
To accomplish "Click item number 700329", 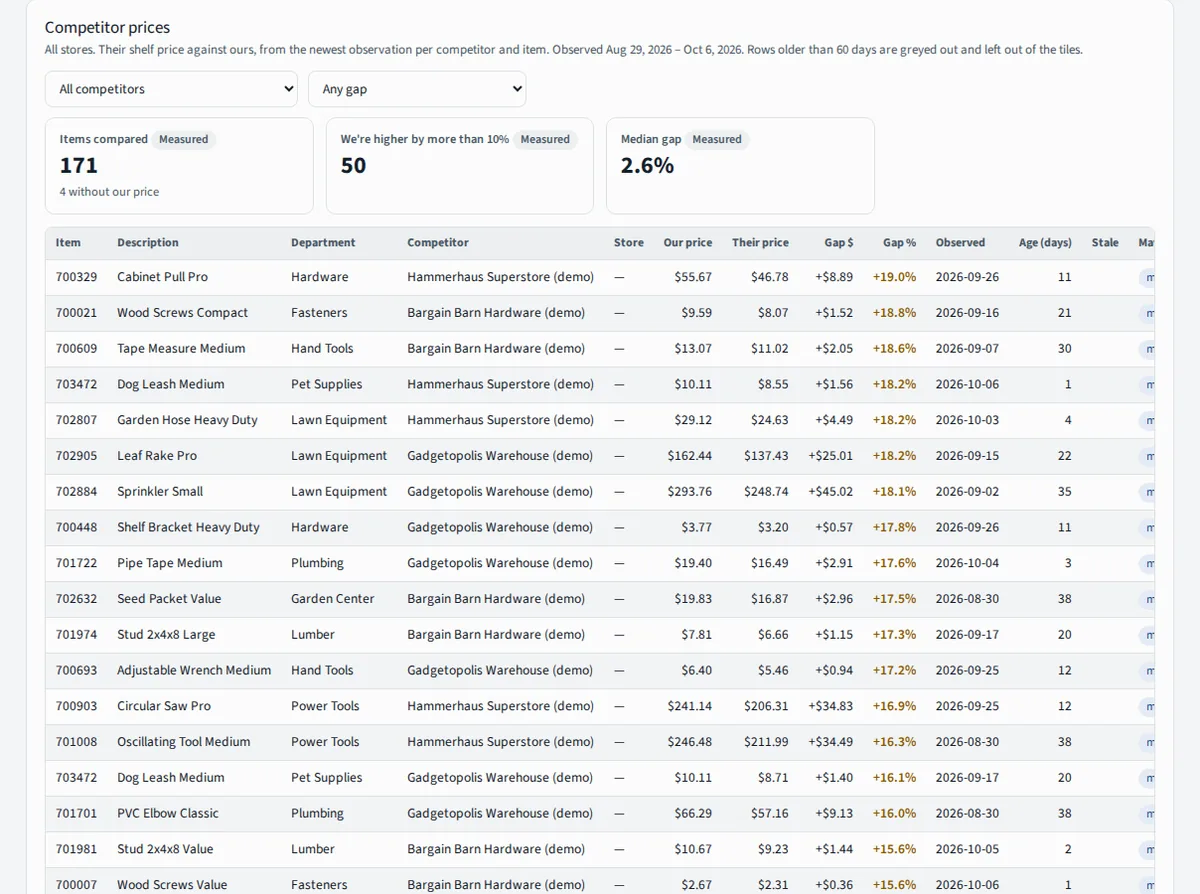I will [x=77, y=277].
